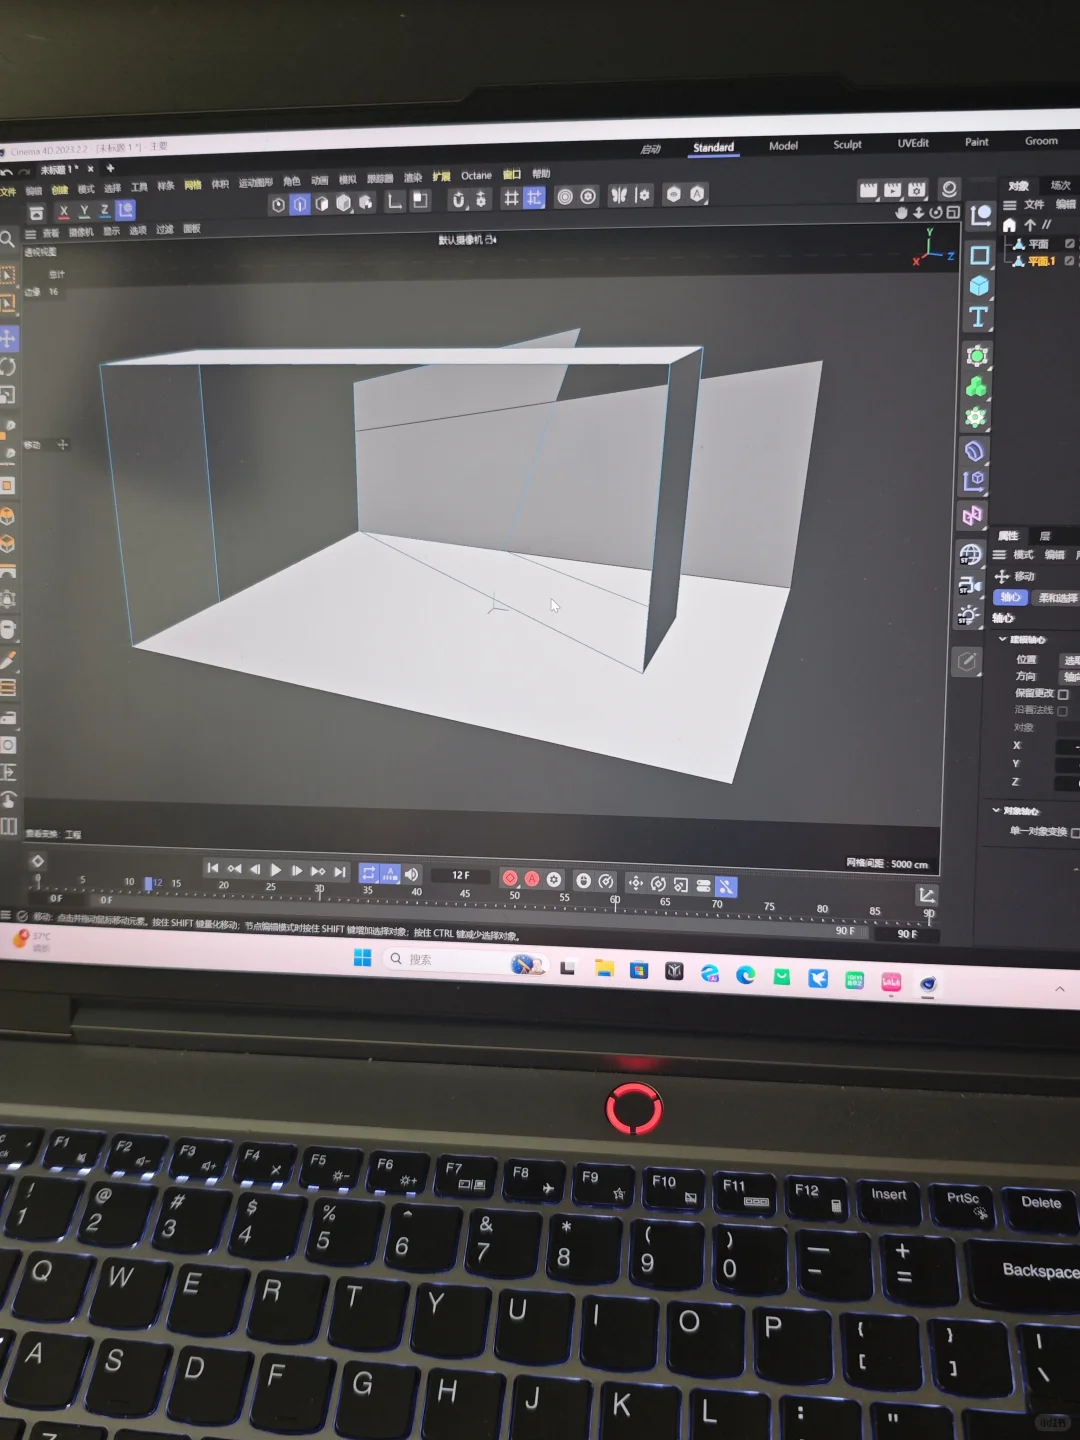1080x1440 pixels.
Task: Open the 创建 menu
Action: pyautogui.click(x=60, y=190)
